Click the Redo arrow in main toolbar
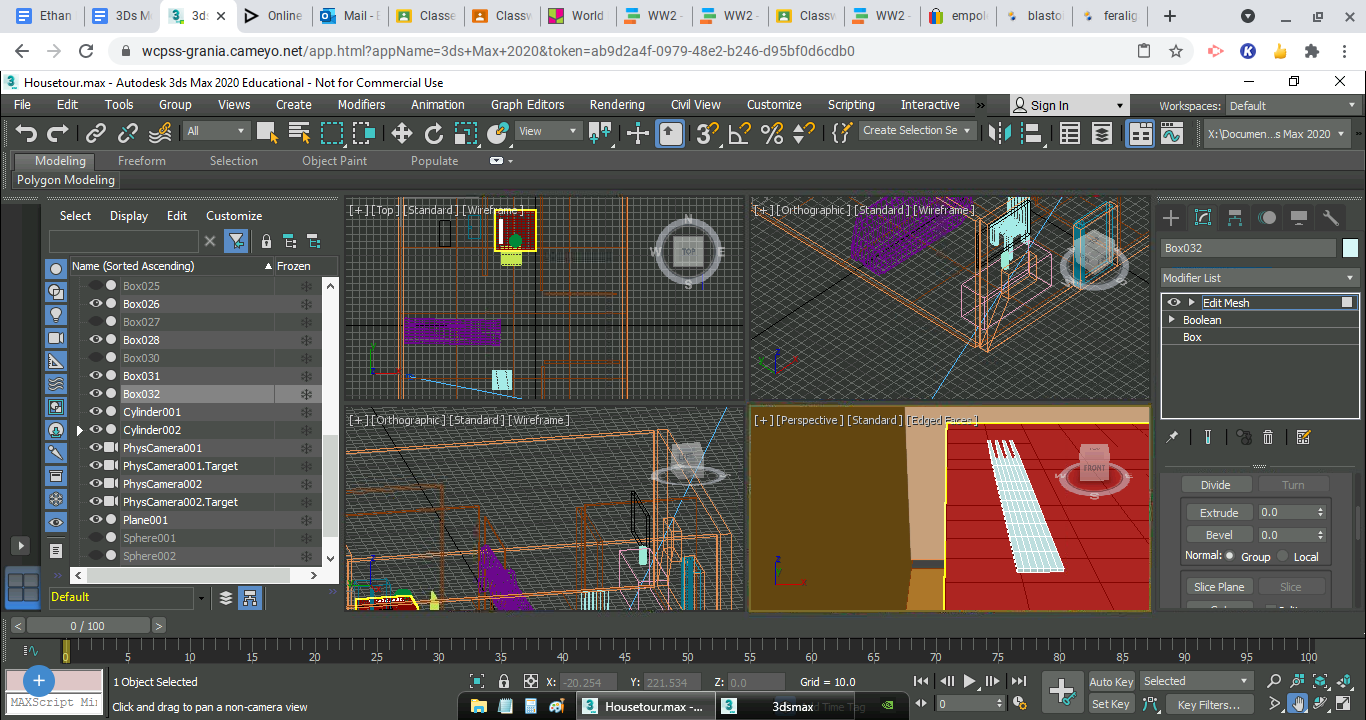Image resolution: width=1366 pixels, height=720 pixels. pos(58,132)
